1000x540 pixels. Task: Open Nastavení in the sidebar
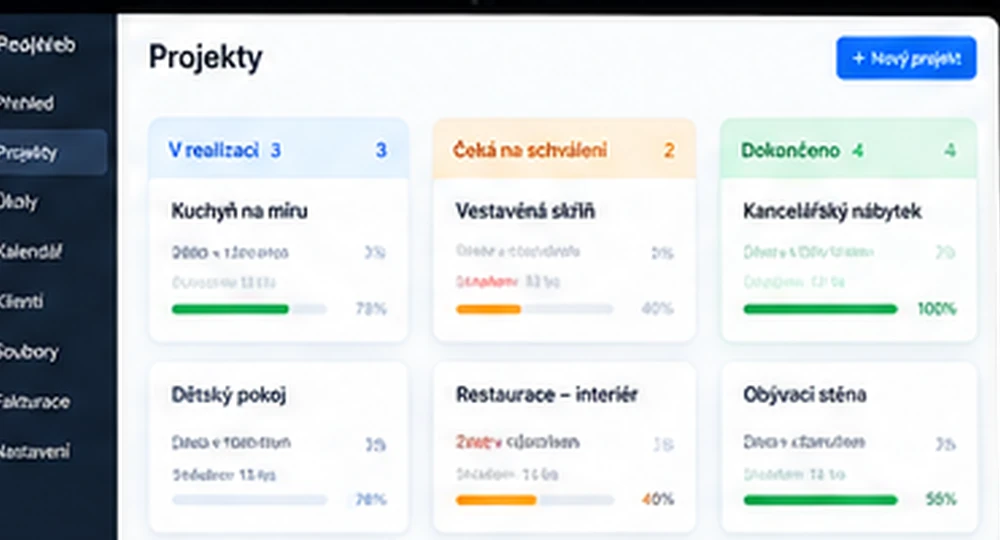35,451
